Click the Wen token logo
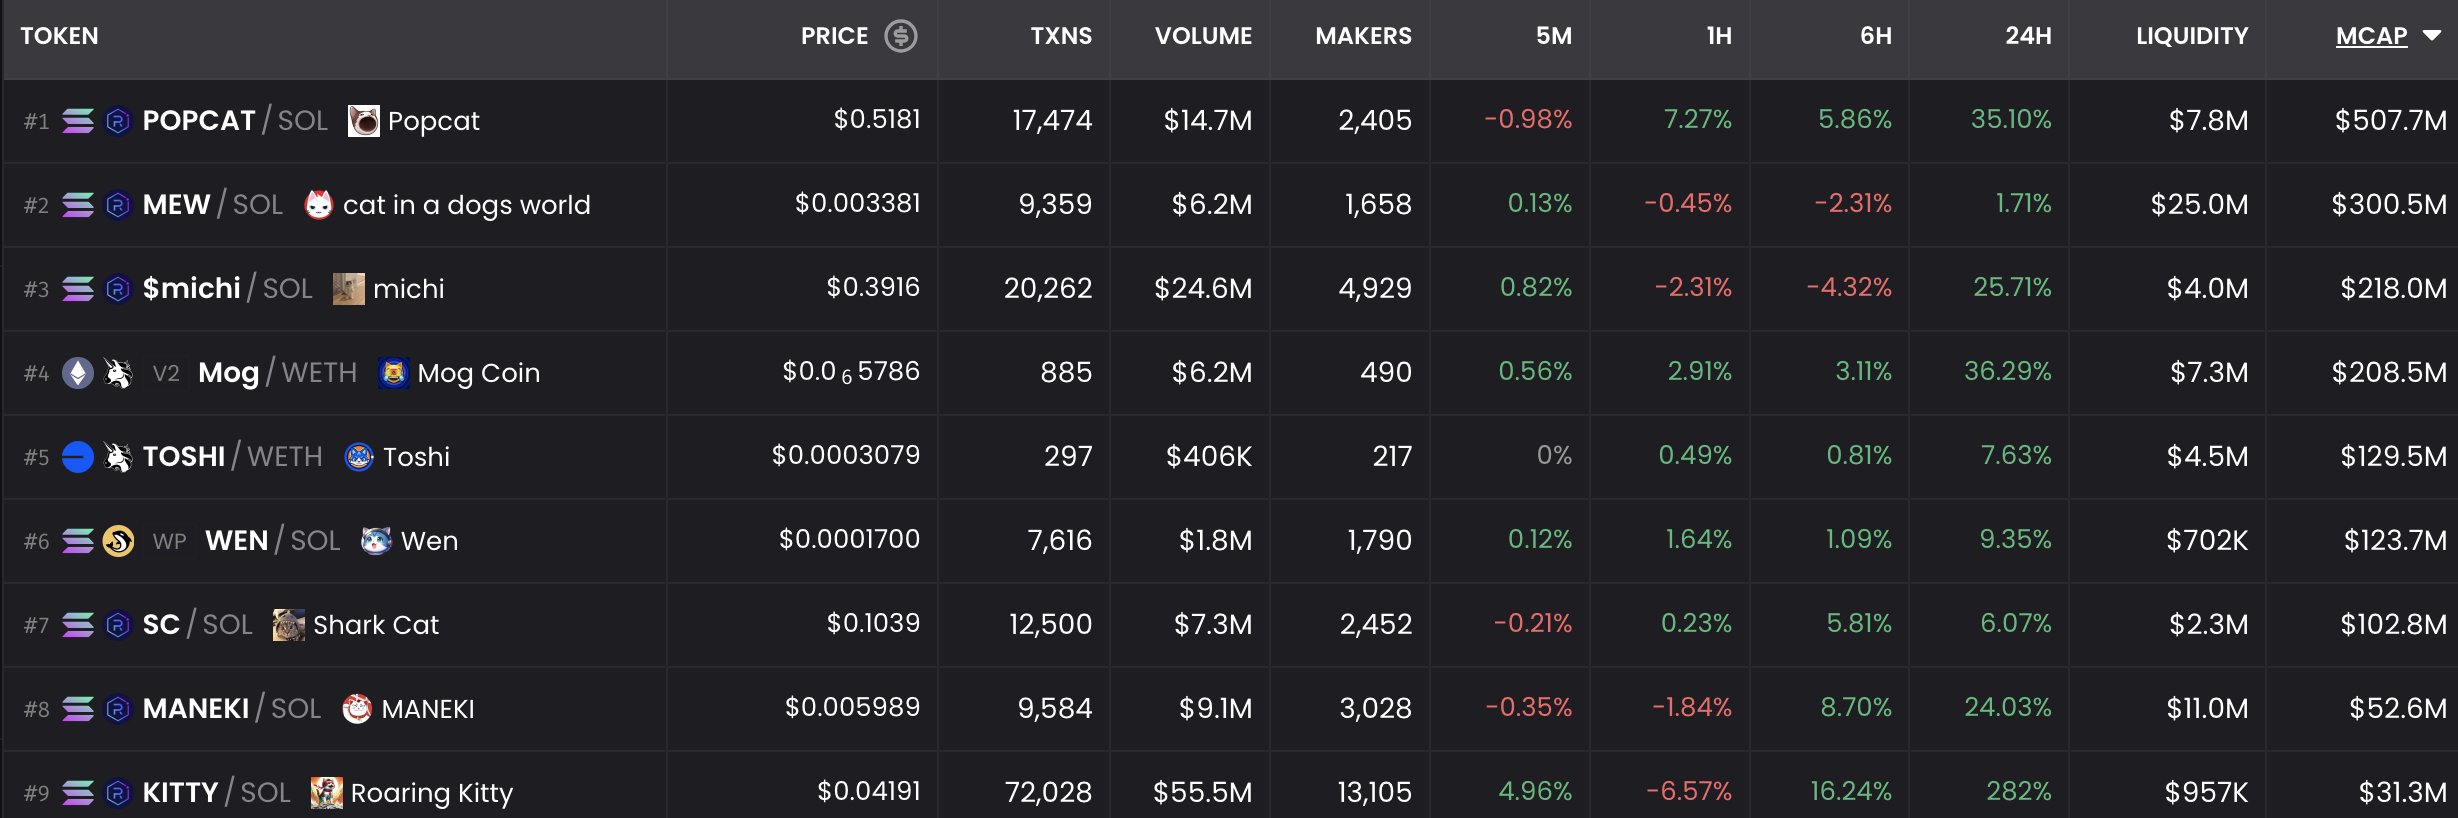Viewport: 2458px width, 818px height. pos(376,541)
